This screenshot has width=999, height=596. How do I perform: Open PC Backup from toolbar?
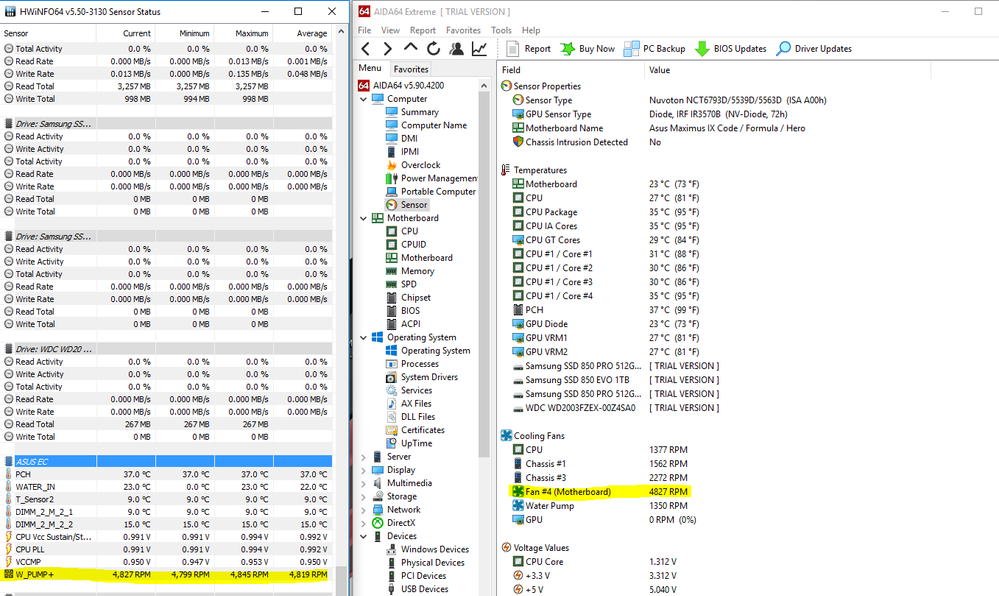[654, 48]
